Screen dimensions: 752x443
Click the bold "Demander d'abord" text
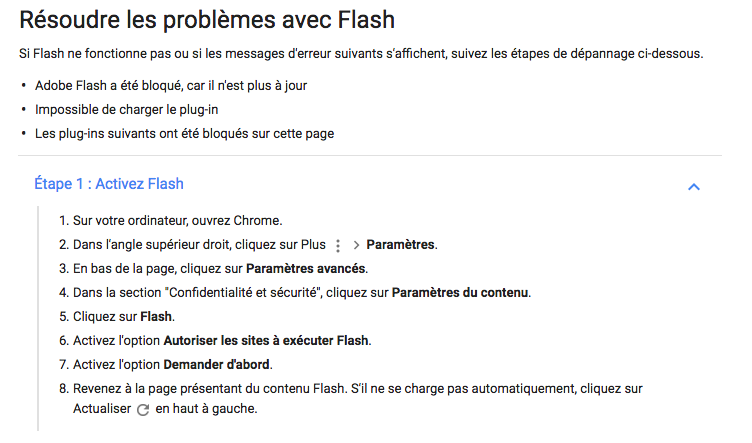[x=216, y=365]
